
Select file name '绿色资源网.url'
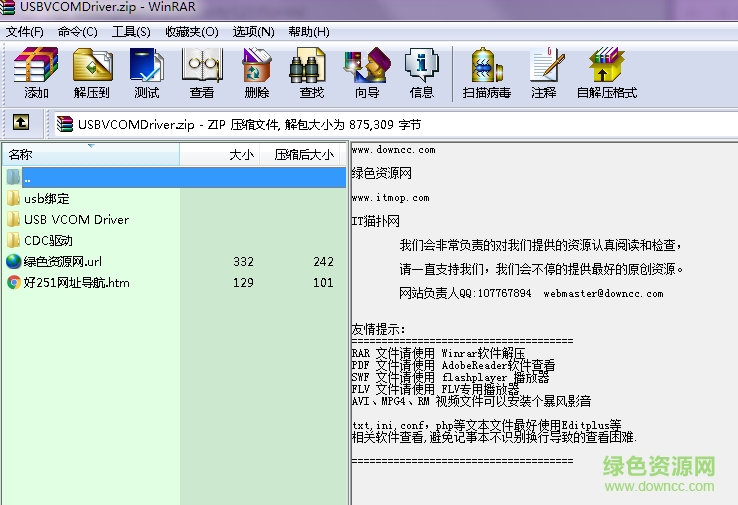tap(63, 262)
